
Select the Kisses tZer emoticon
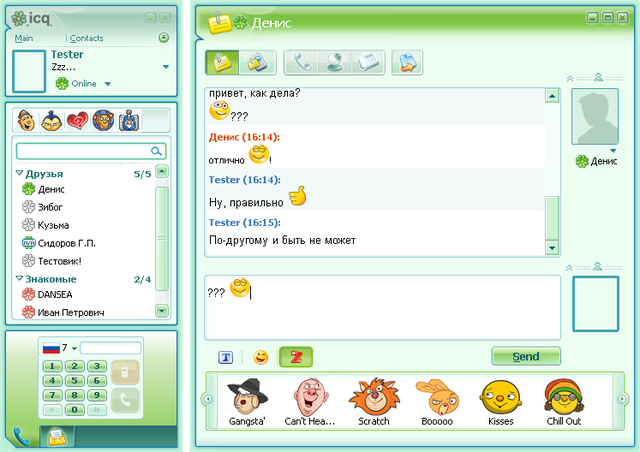500,401
